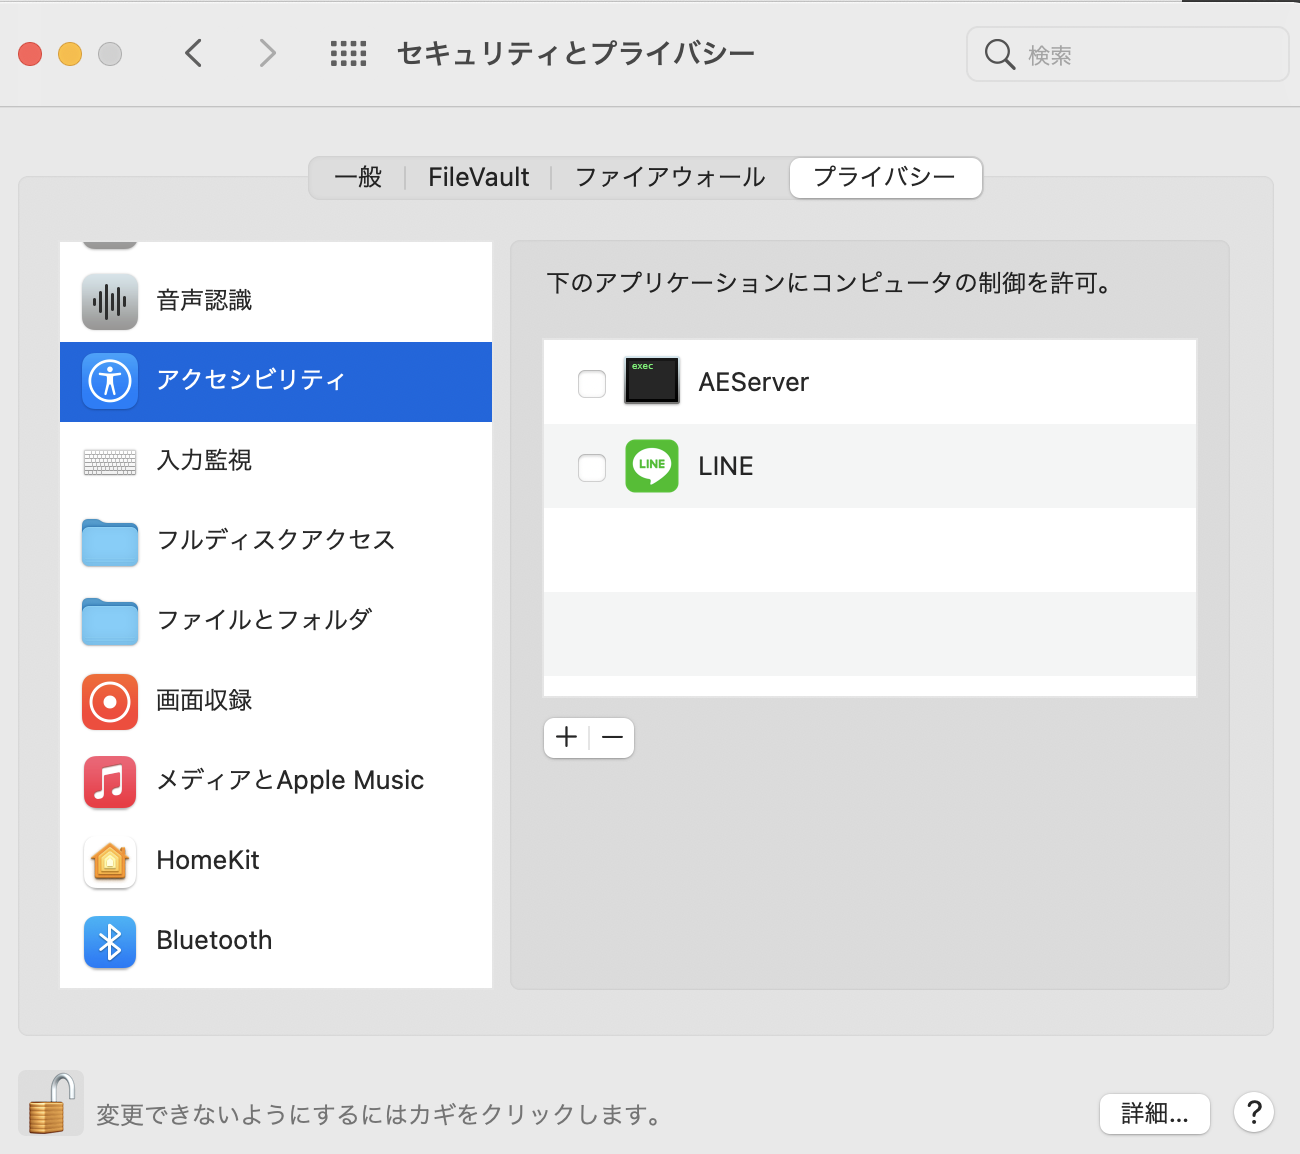
Task: Click the padlock to prevent changes
Action: point(51,1103)
